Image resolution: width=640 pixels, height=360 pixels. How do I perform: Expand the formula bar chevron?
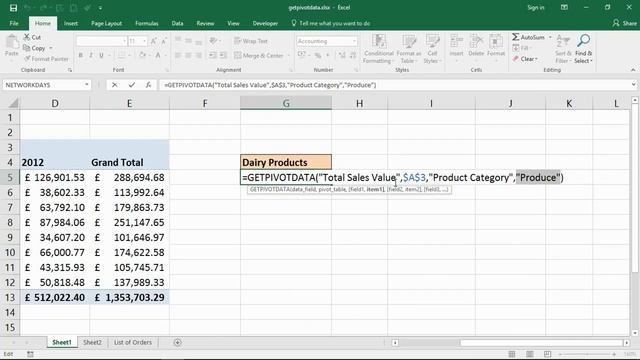(x=633, y=85)
